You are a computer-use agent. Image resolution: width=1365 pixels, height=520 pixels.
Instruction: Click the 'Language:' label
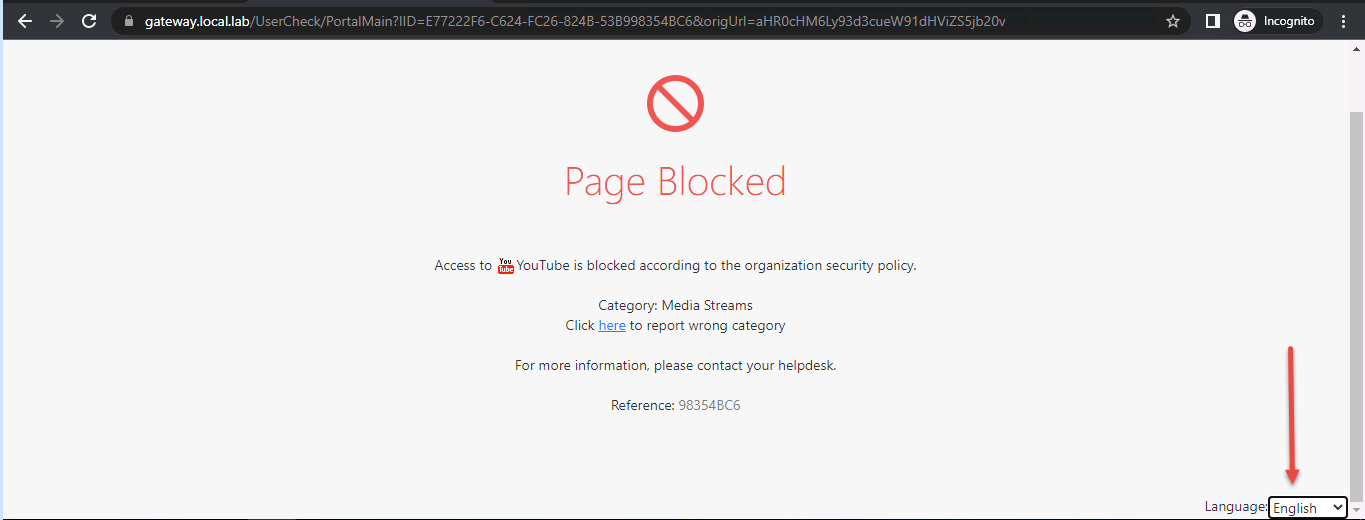1236,507
